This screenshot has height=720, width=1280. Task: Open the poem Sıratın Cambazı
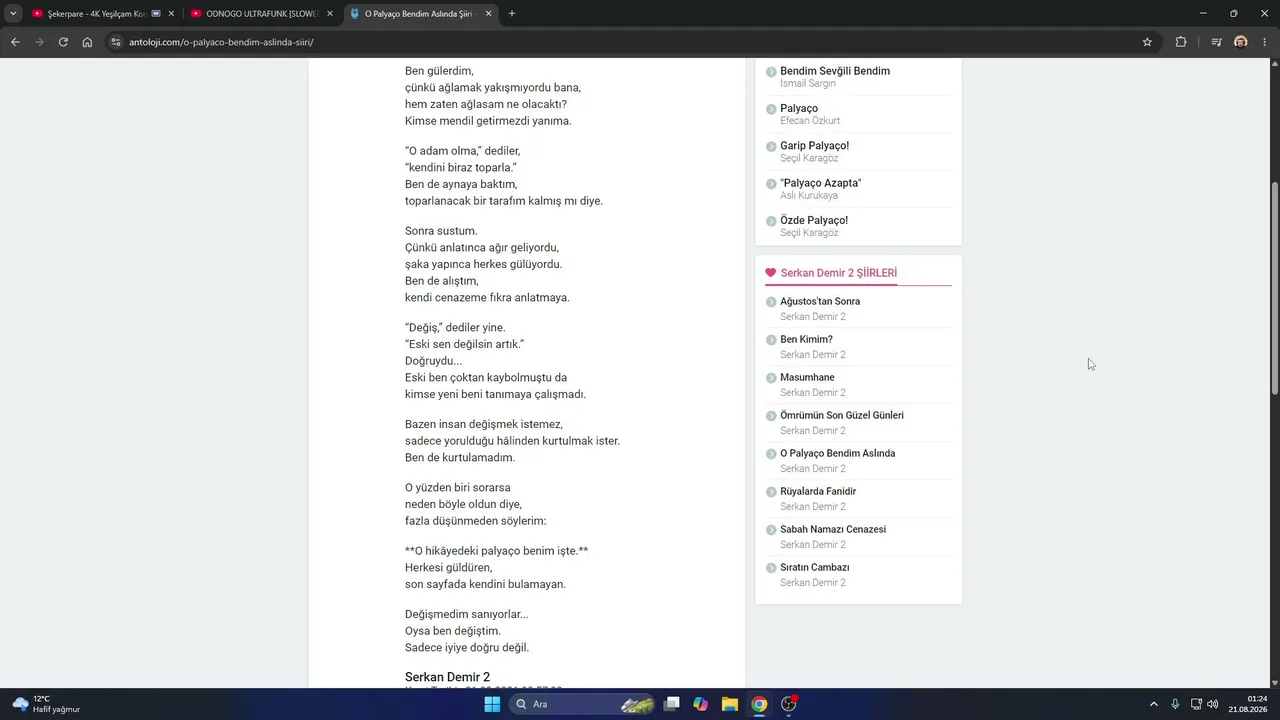tap(815, 567)
